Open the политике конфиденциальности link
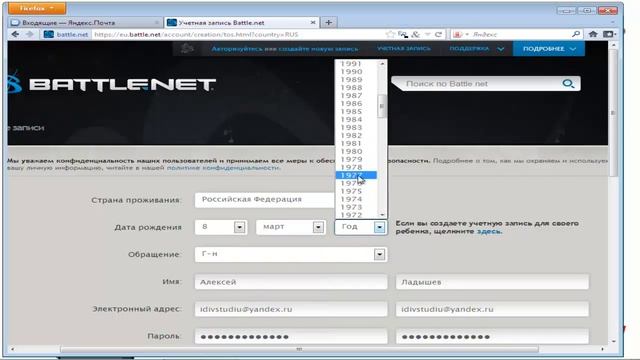 (x=223, y=168)
